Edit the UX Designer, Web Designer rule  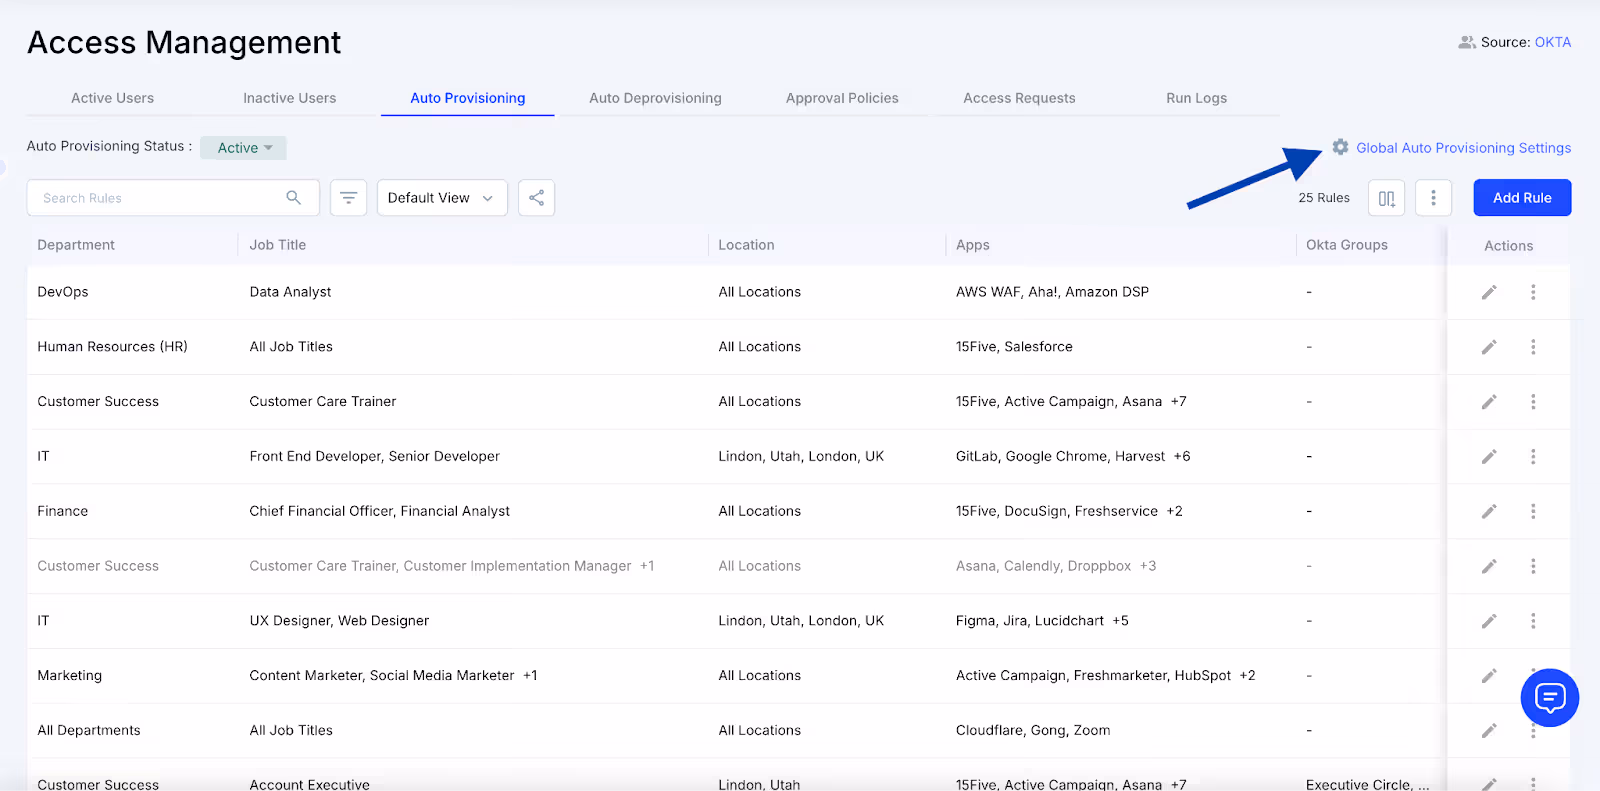(x=1488, y=621)
